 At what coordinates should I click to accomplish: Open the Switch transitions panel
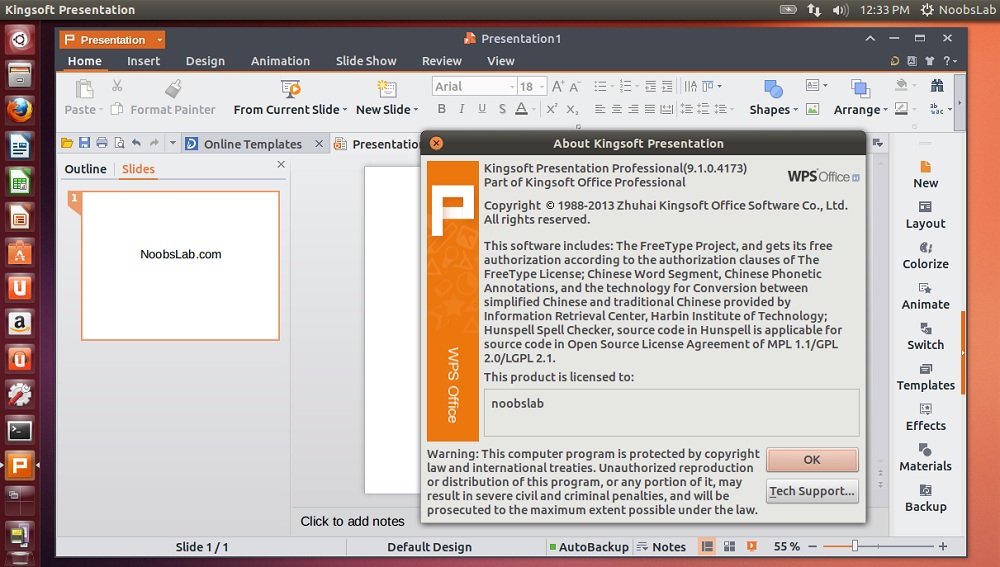pyautogui.click(x=925, y=336)
